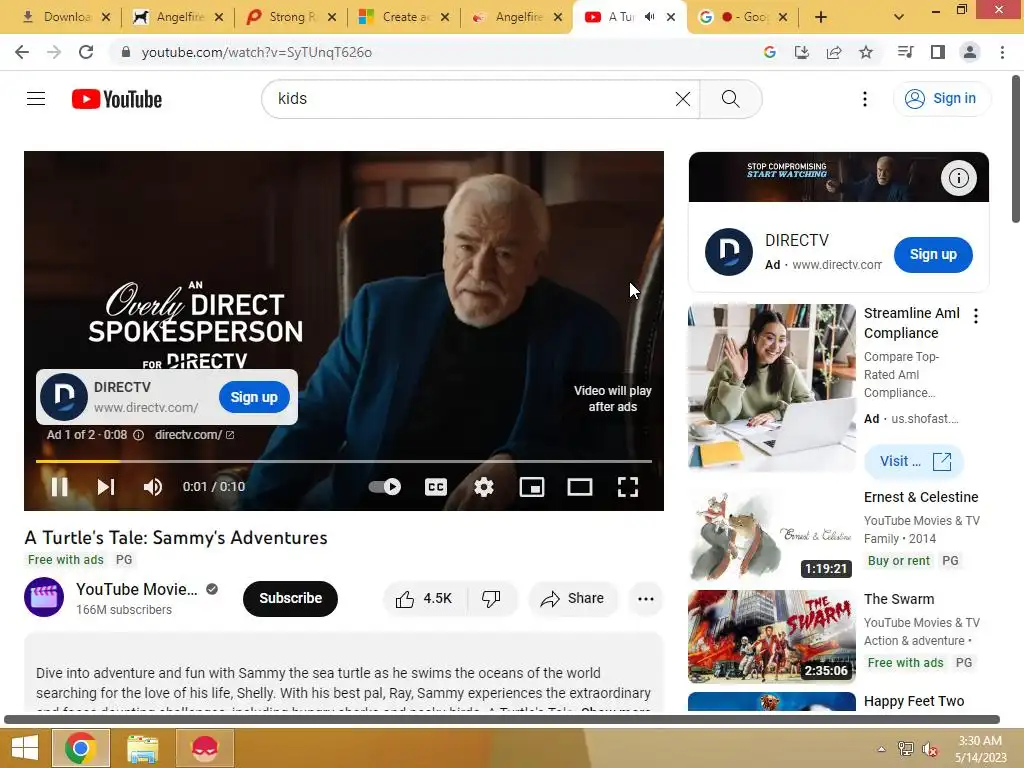Open a new tab with the plus button
The height and width of the screenshot is (768, 1024).
pos(821,17)
